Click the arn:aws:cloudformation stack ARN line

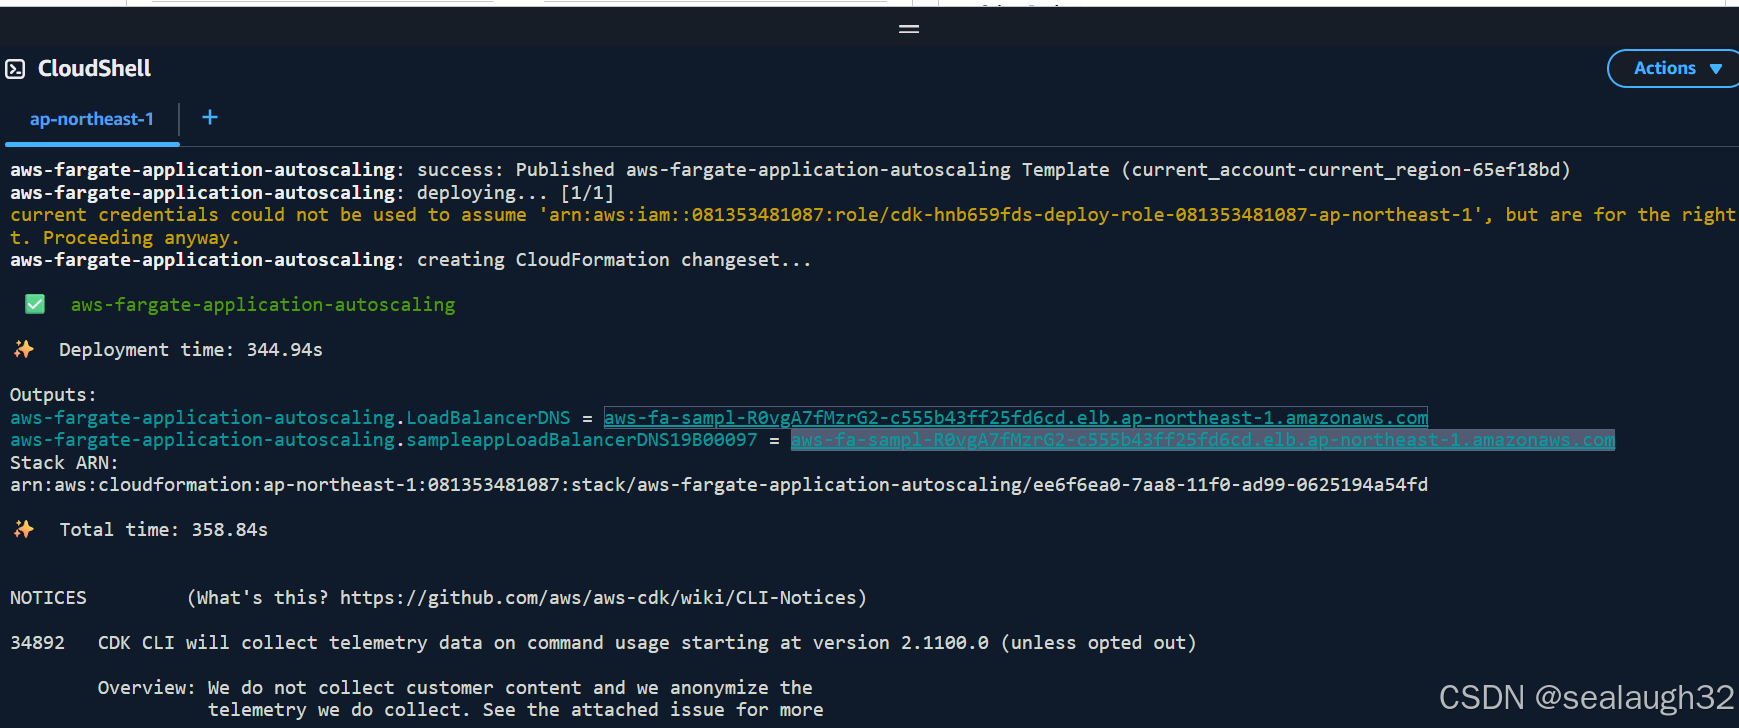tap(719, 485)
